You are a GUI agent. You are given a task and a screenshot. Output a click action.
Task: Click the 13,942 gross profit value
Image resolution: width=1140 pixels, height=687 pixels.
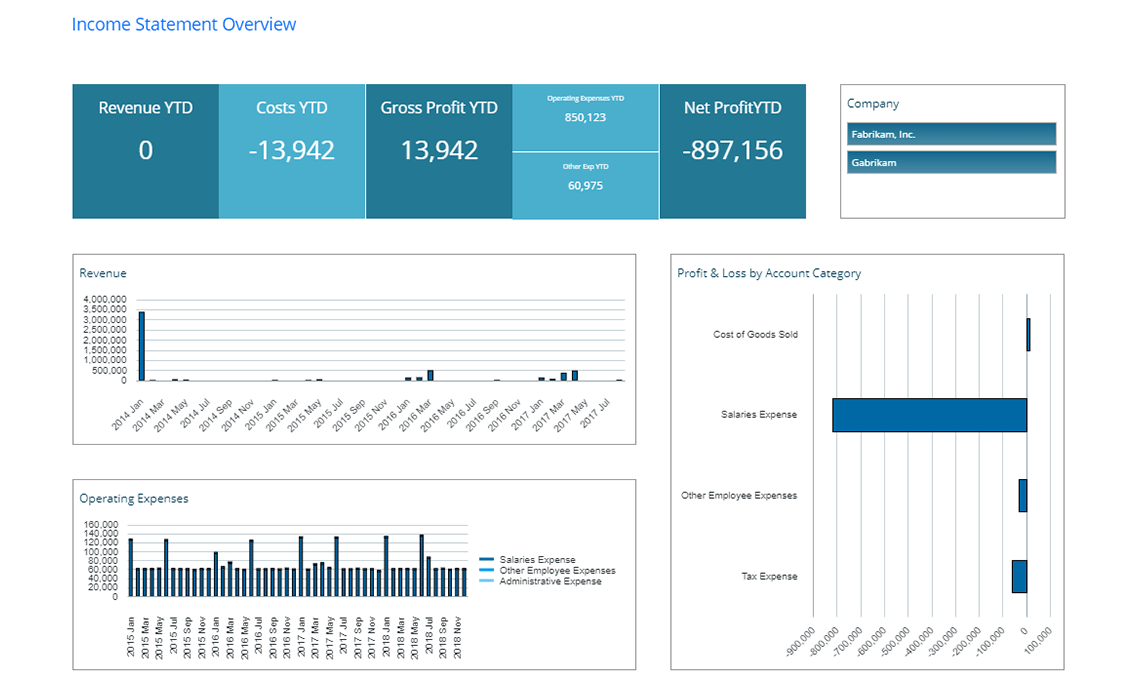[439, 150]
